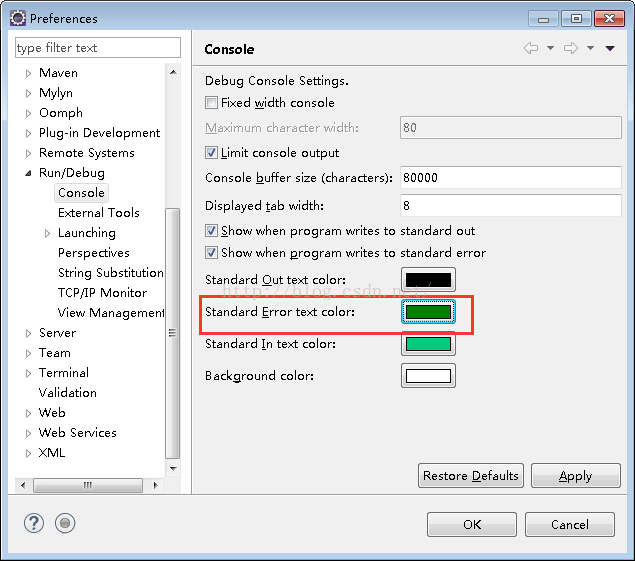The height and width of the screenshot is (561, 635).
Task: Click the Console buffer size field
Action: (511, 177)
